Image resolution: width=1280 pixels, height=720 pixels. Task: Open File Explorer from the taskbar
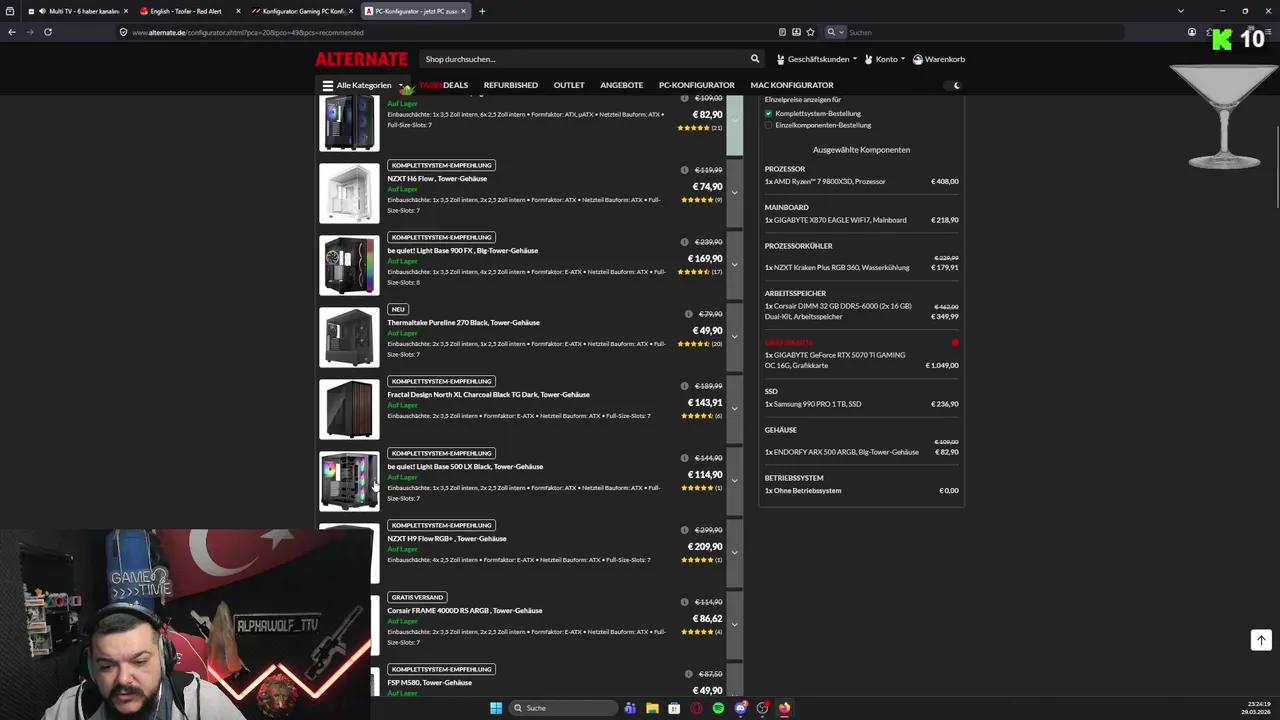point(652,708)
